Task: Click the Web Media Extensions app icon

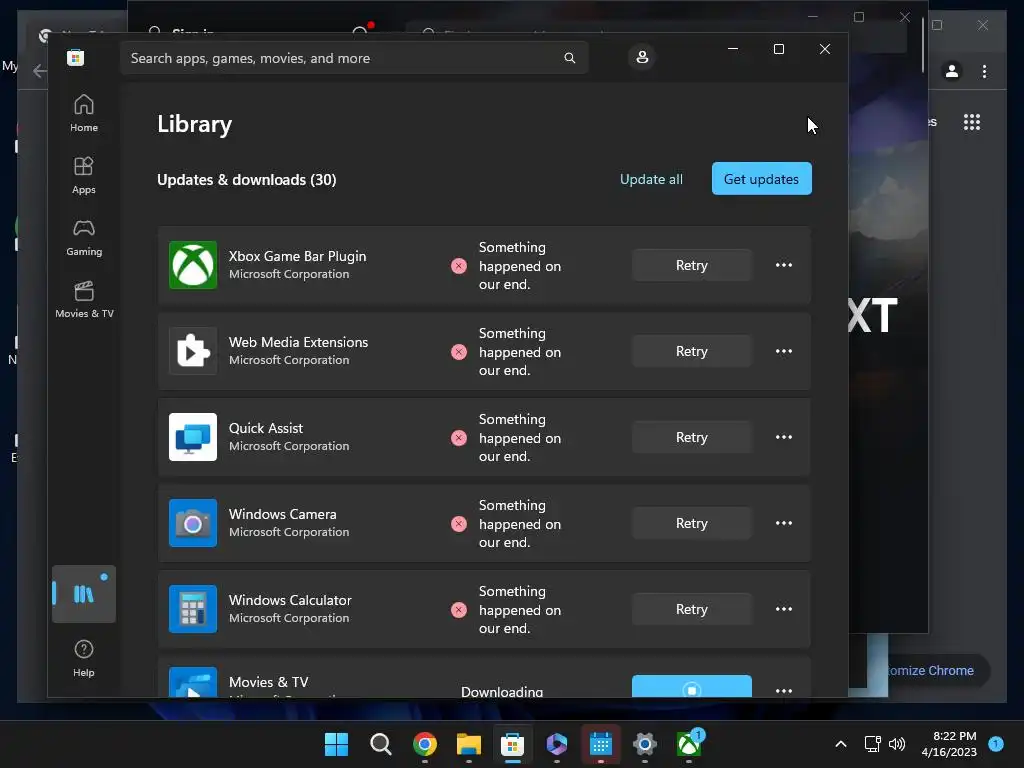Action: pyautogui.click(x=193, y=351)
